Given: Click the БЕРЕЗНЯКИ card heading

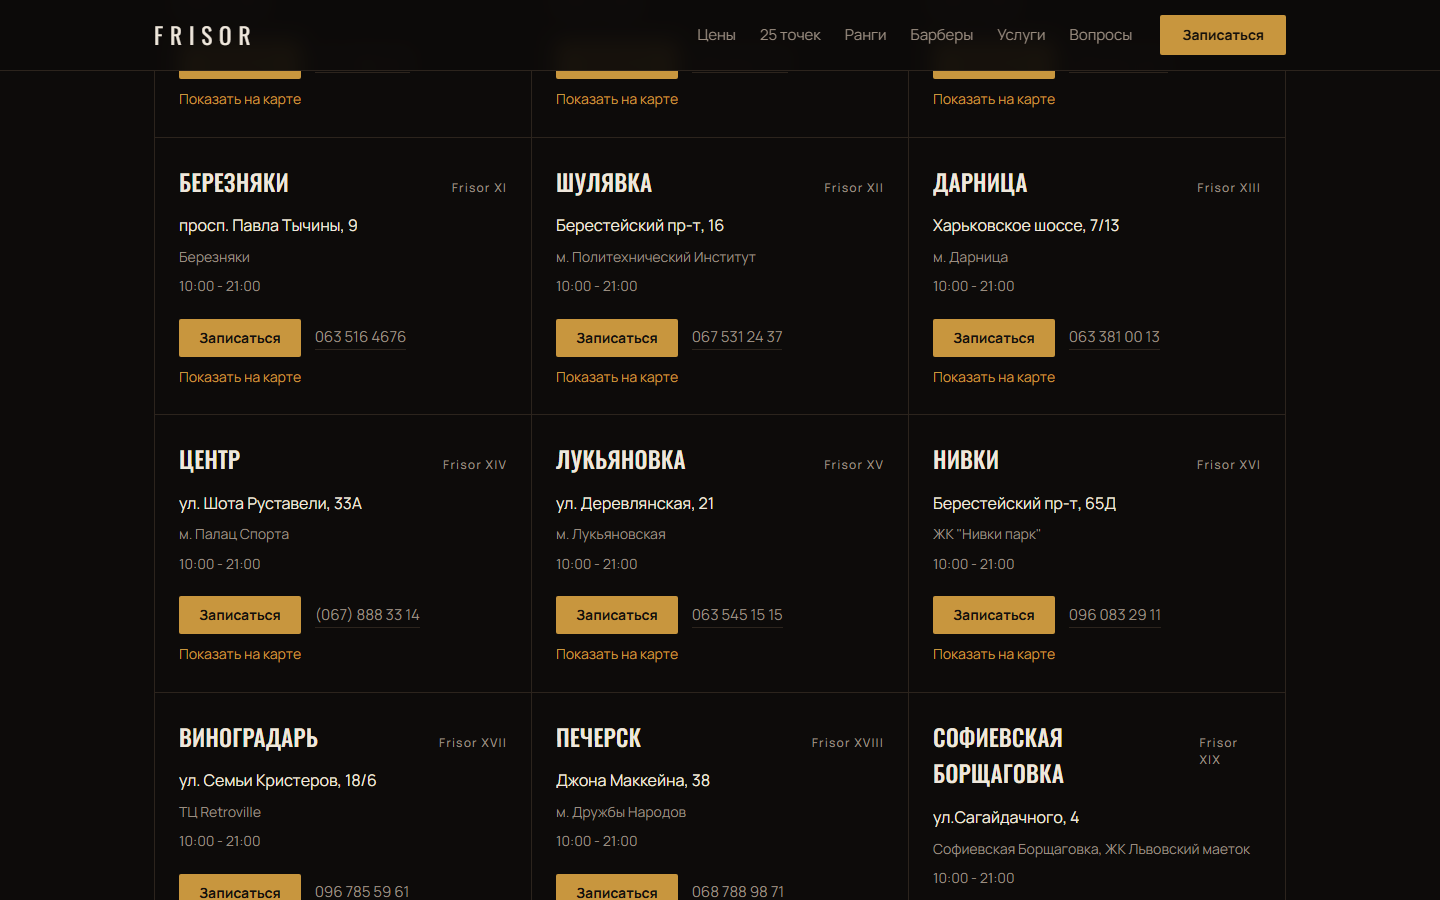Looking at the screenshot, I should pos(234,183).
